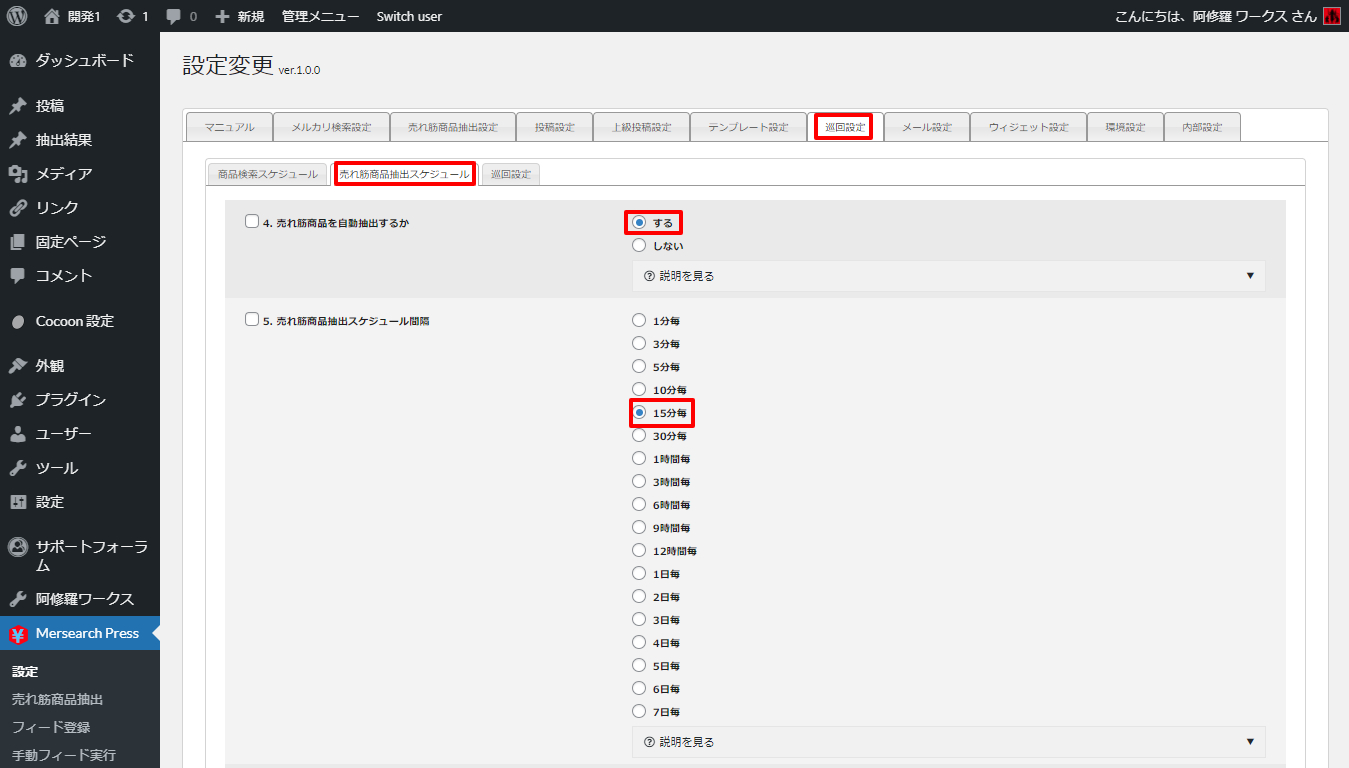Click the プラグイン plugin icon in sidebar
The image size is (1349, 768).
[17, 400]
